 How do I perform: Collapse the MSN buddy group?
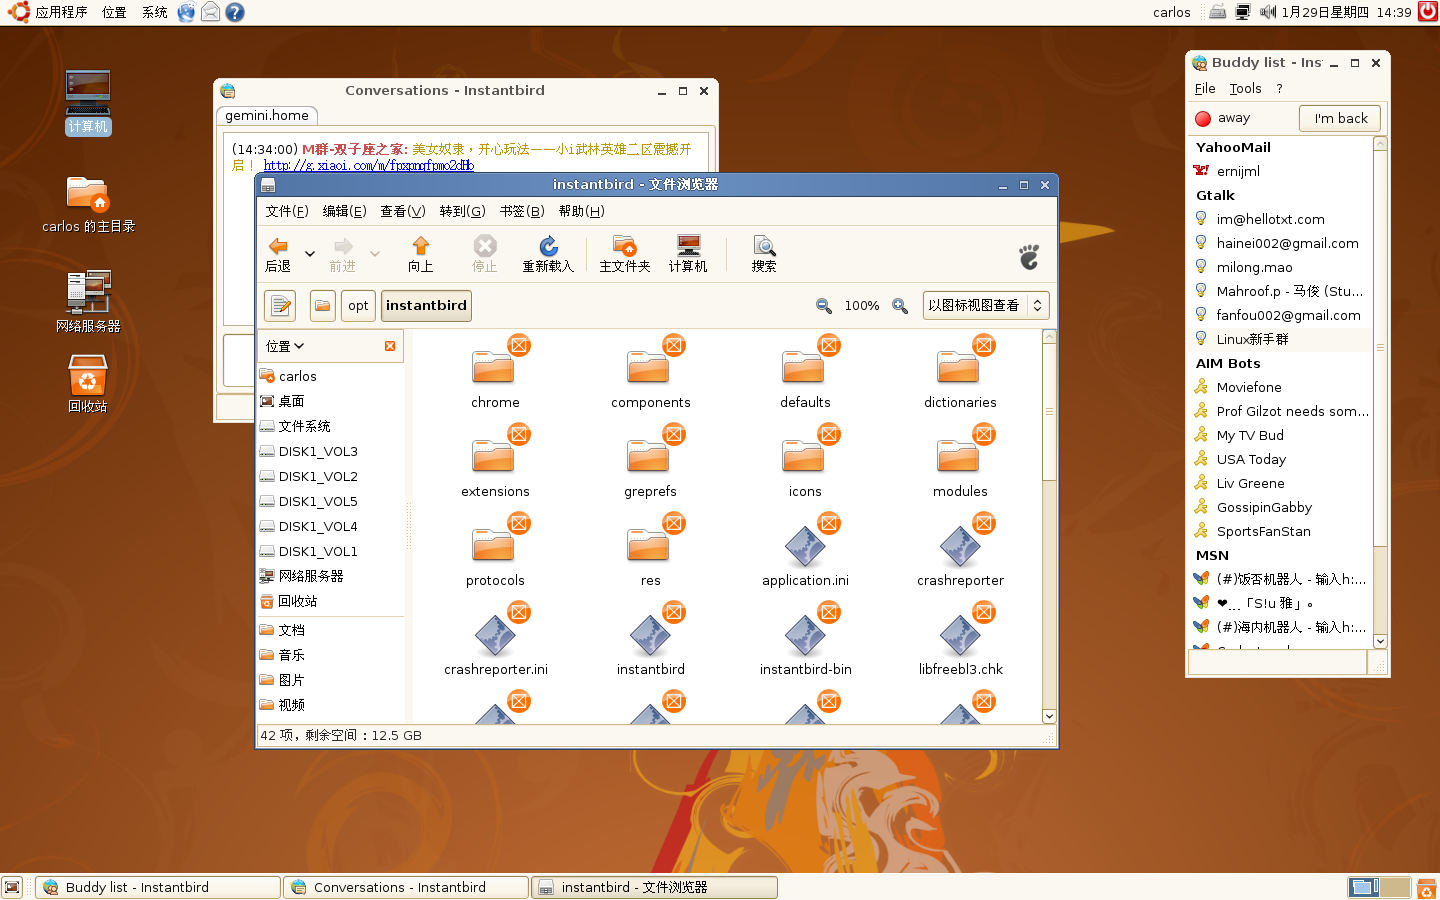pyautogui.click(x=1212, y=555)
